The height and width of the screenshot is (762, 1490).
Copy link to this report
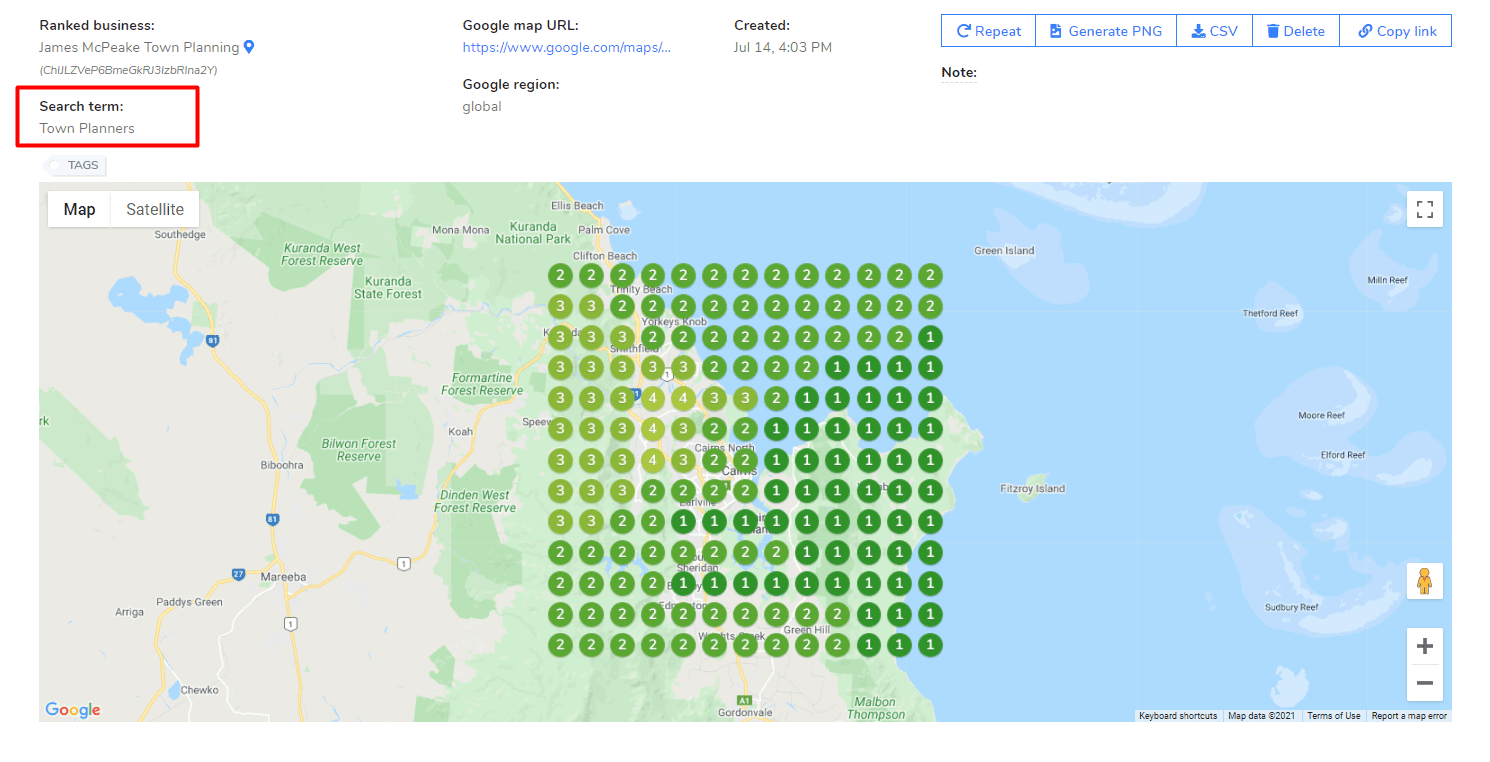click(x=1395, y=31)
